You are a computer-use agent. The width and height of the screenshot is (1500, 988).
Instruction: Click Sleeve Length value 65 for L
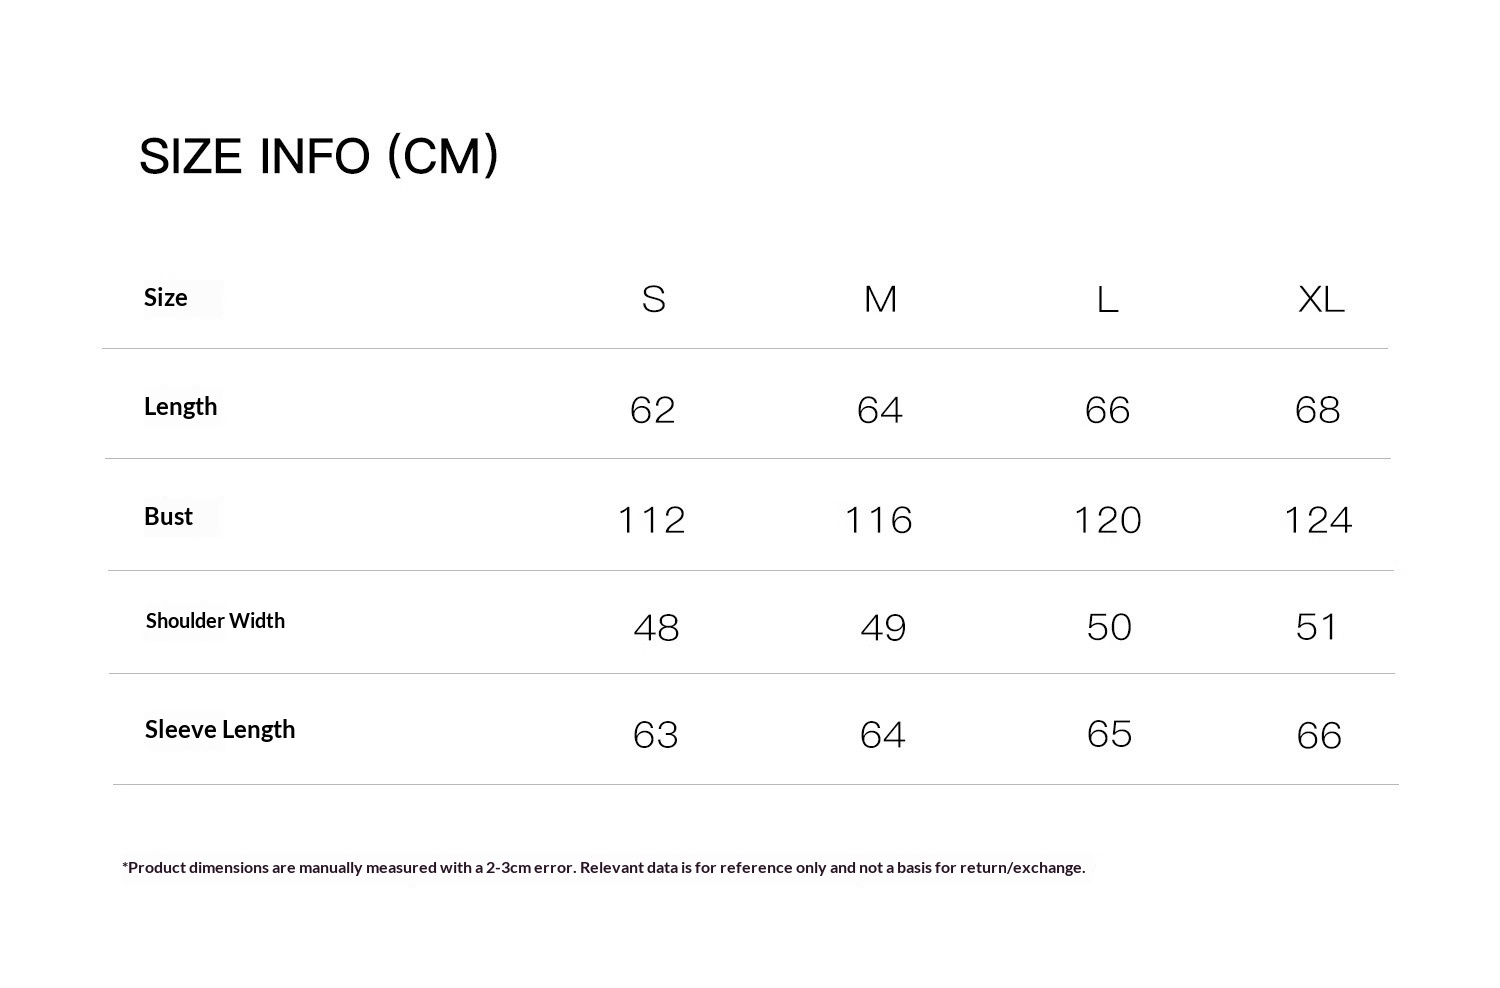pyautogui.click(x=1109, y=734)
